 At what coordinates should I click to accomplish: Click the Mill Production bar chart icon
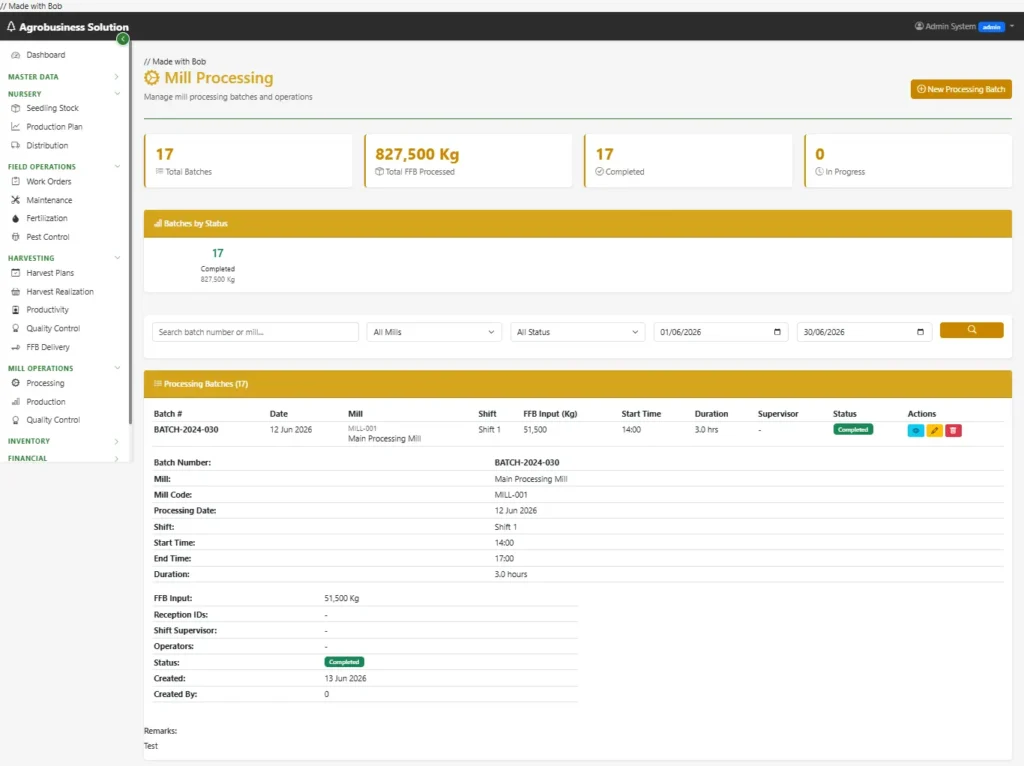click(x=16, y=402)
